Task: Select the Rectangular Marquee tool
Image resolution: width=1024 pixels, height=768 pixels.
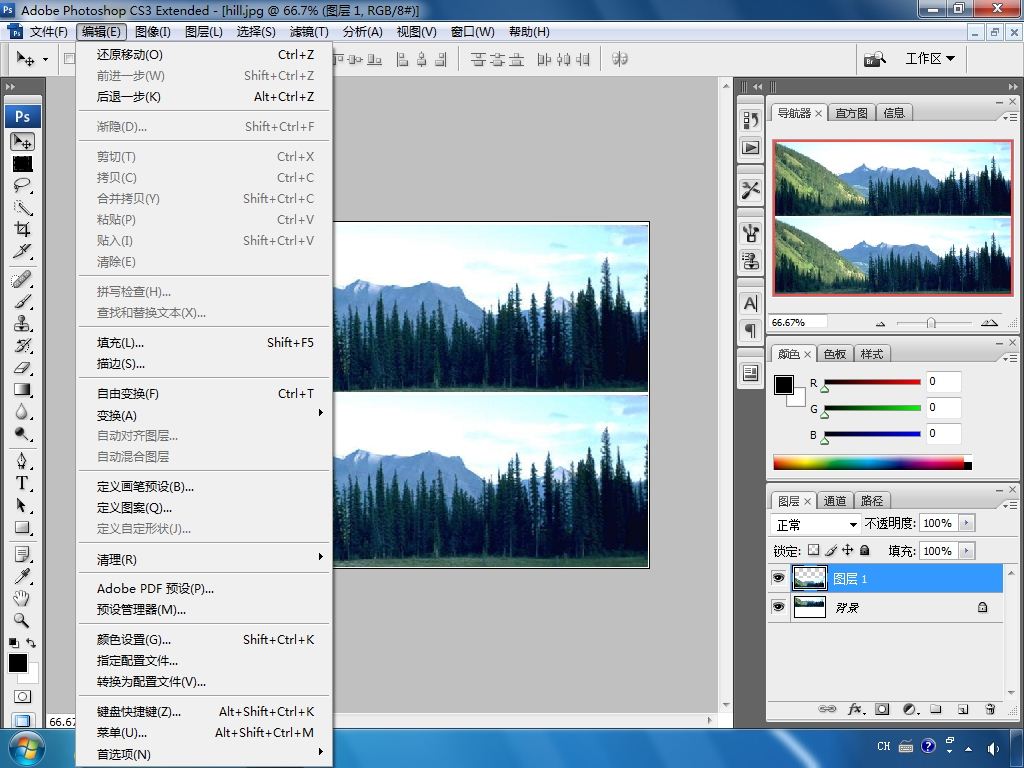Action: [x=22, y=163]
